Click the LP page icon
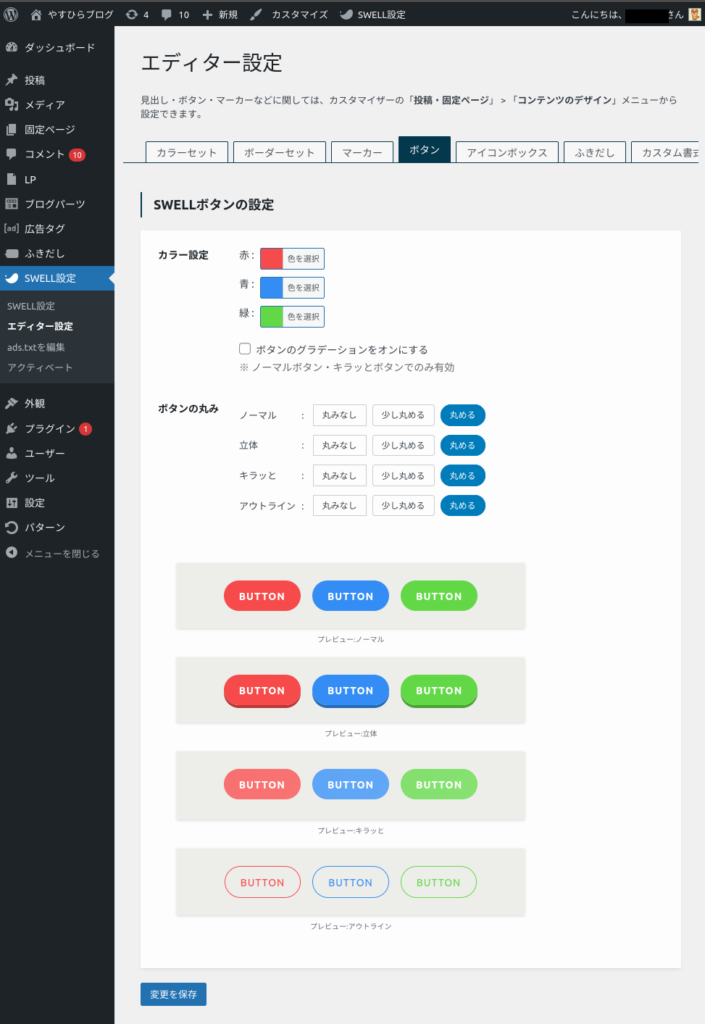705x1024 pixels. tap(12, 179)
